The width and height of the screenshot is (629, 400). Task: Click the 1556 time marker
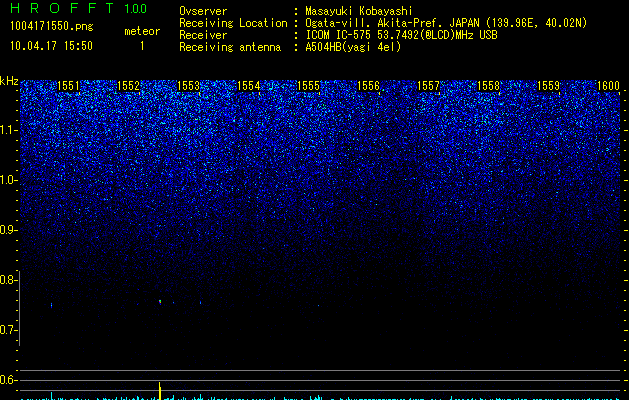tap(368, 86)
